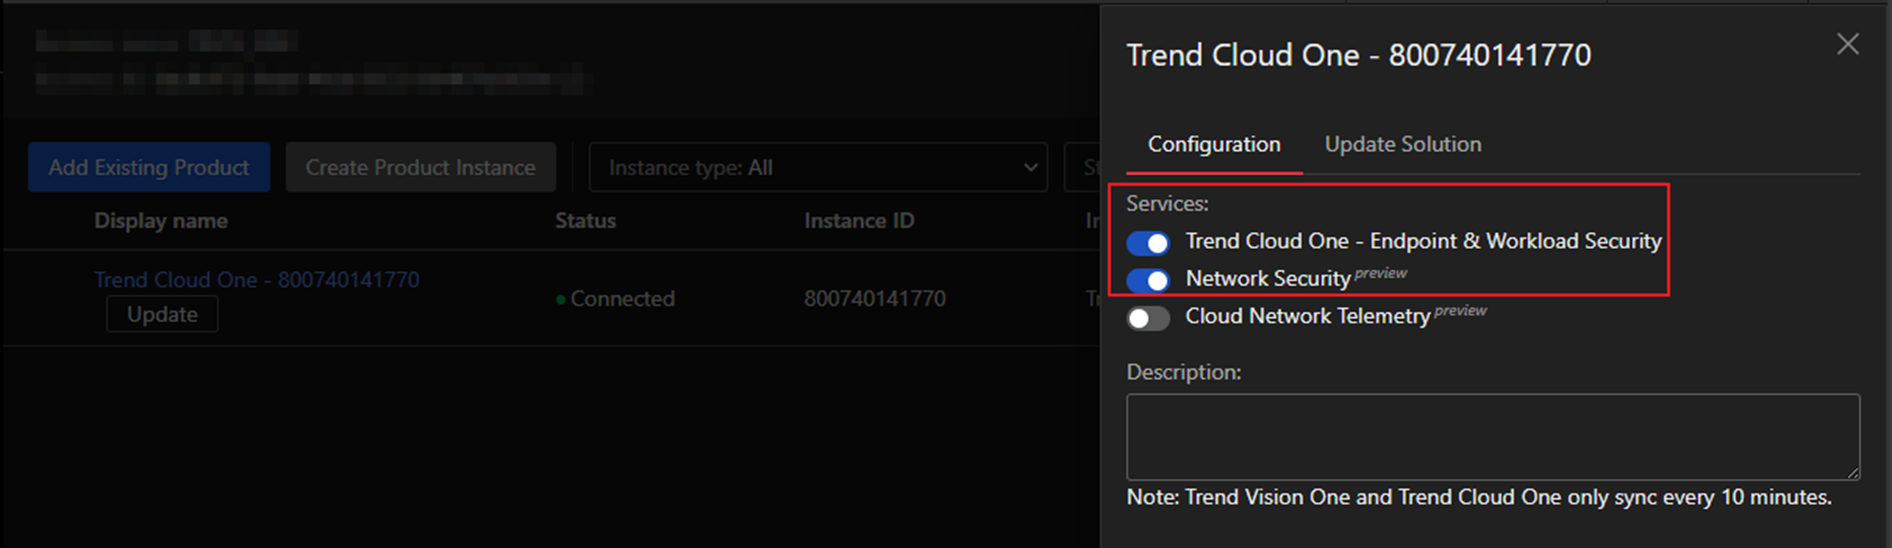Viewport: 1892px width, 548px height.
Task: Select the instance ID value in the table row
Action: [x=874, y=299]
